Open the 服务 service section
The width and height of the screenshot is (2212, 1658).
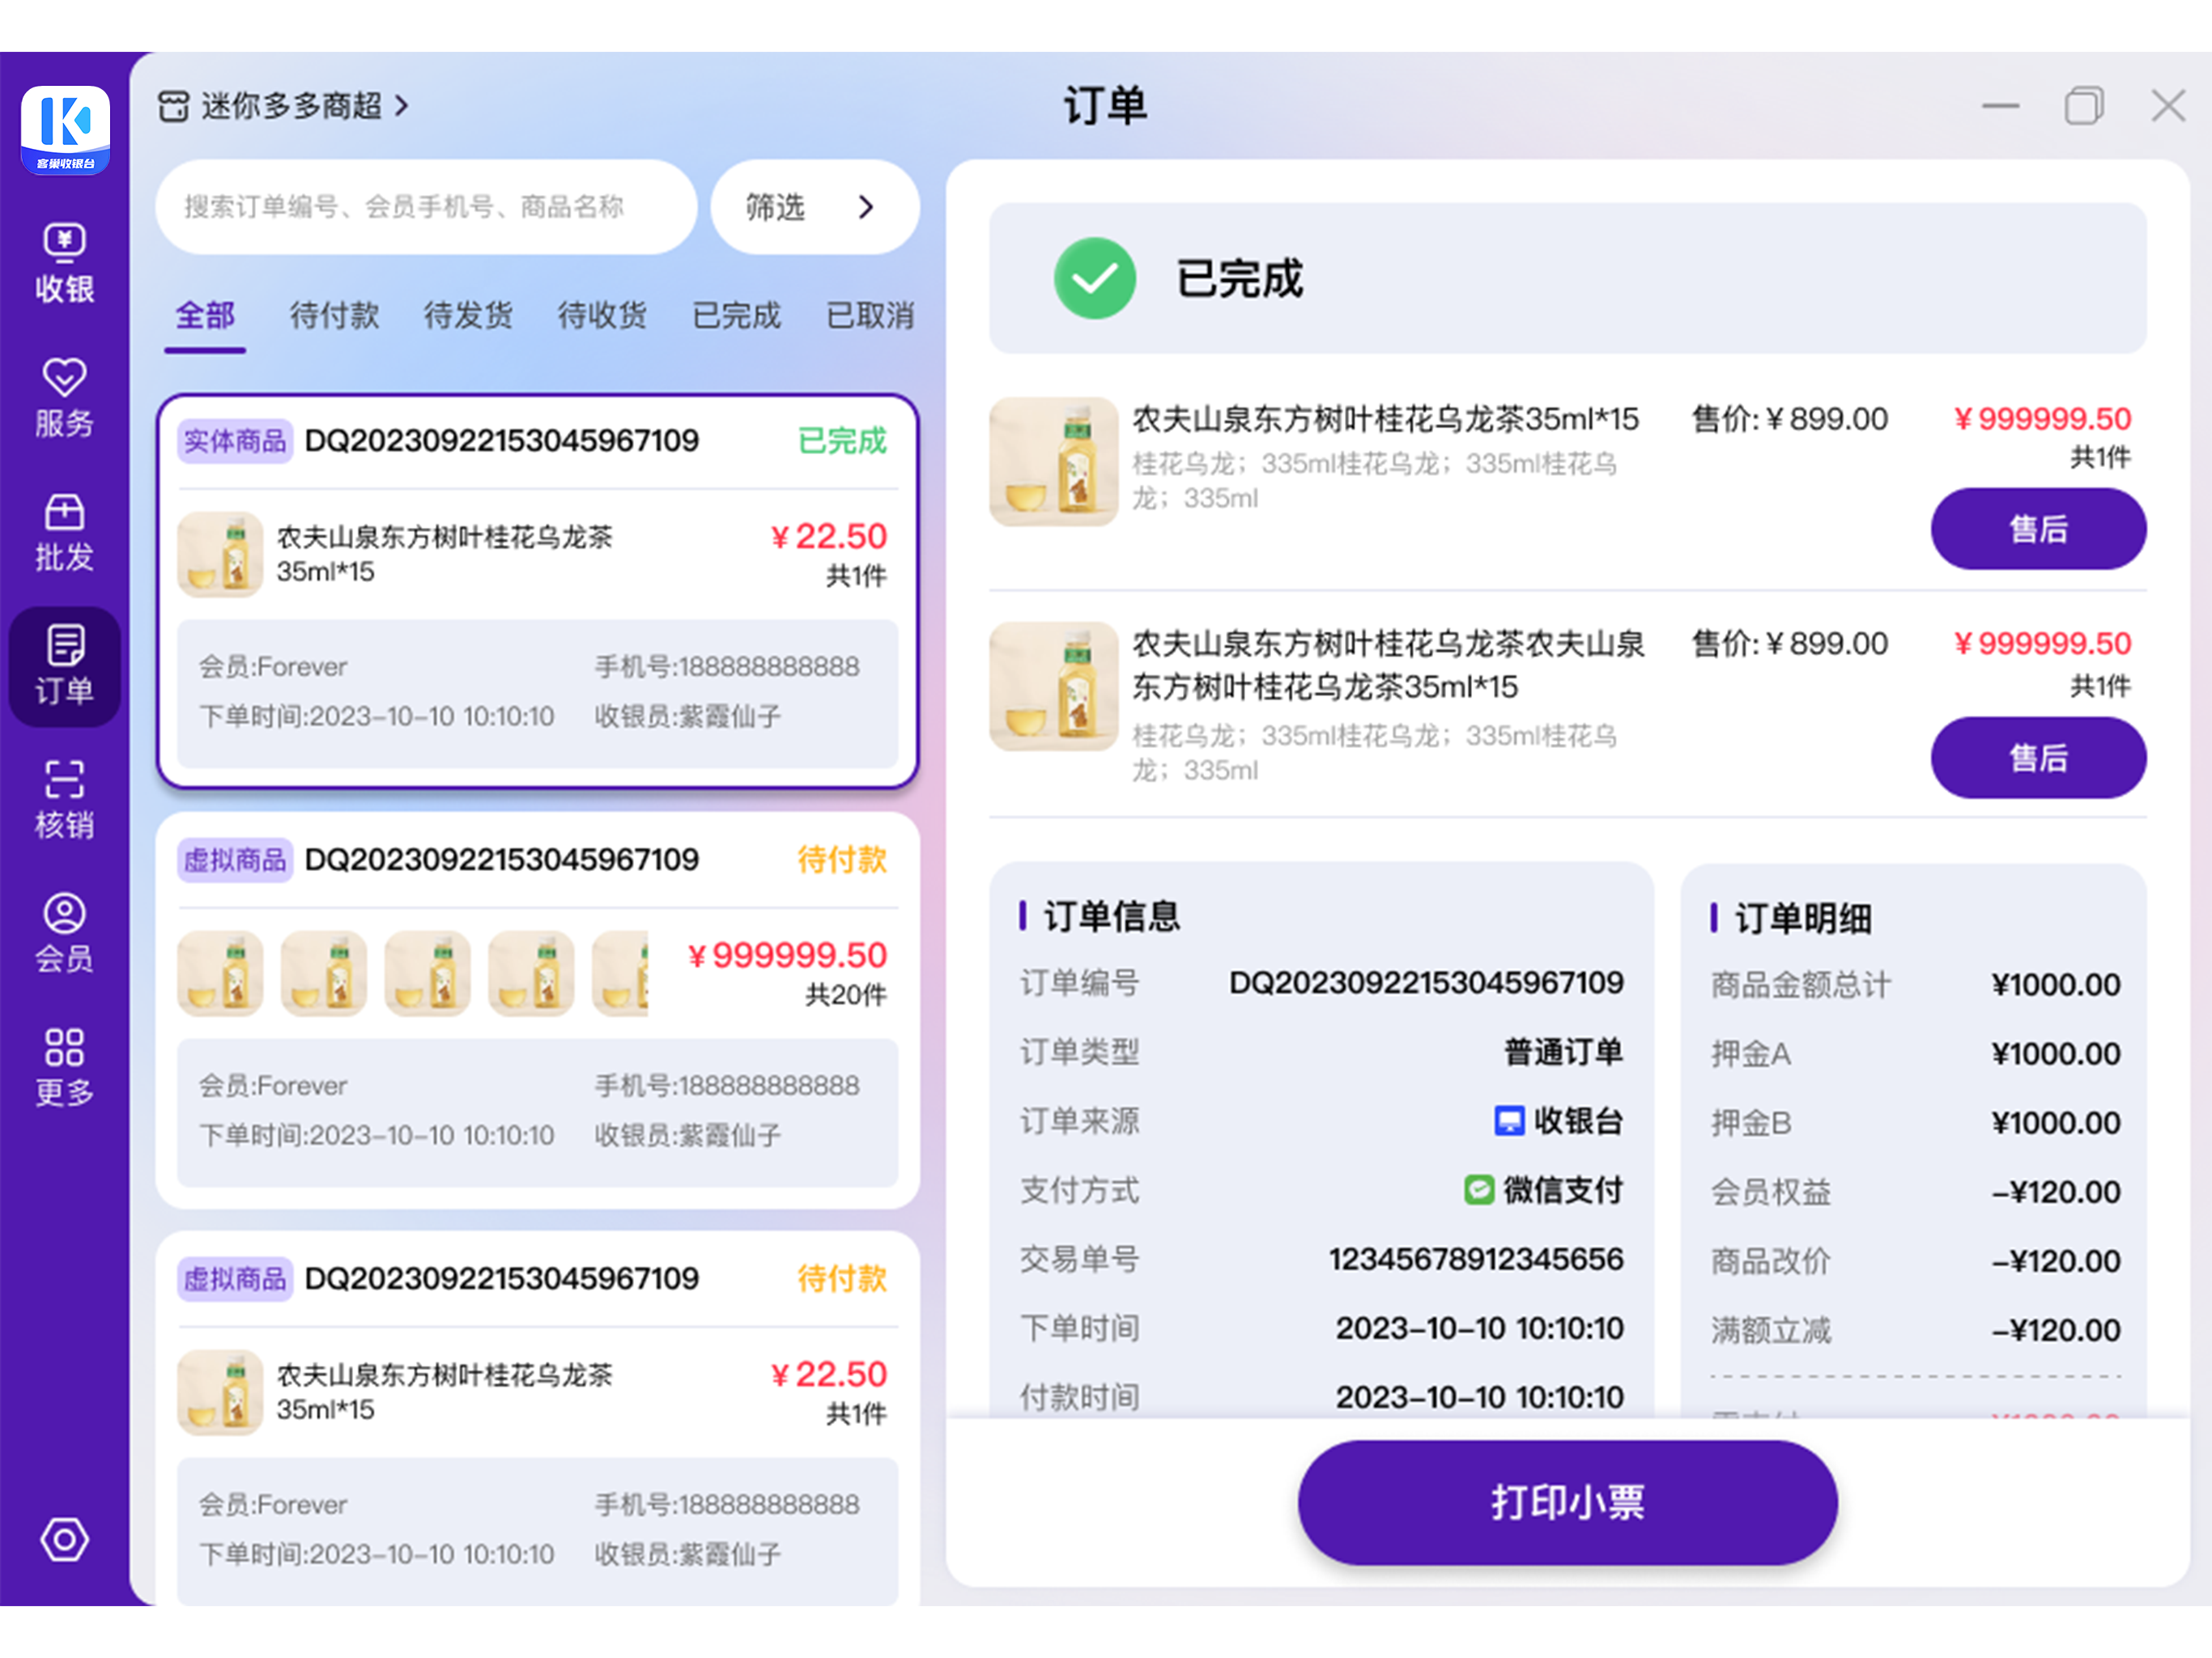65,398
